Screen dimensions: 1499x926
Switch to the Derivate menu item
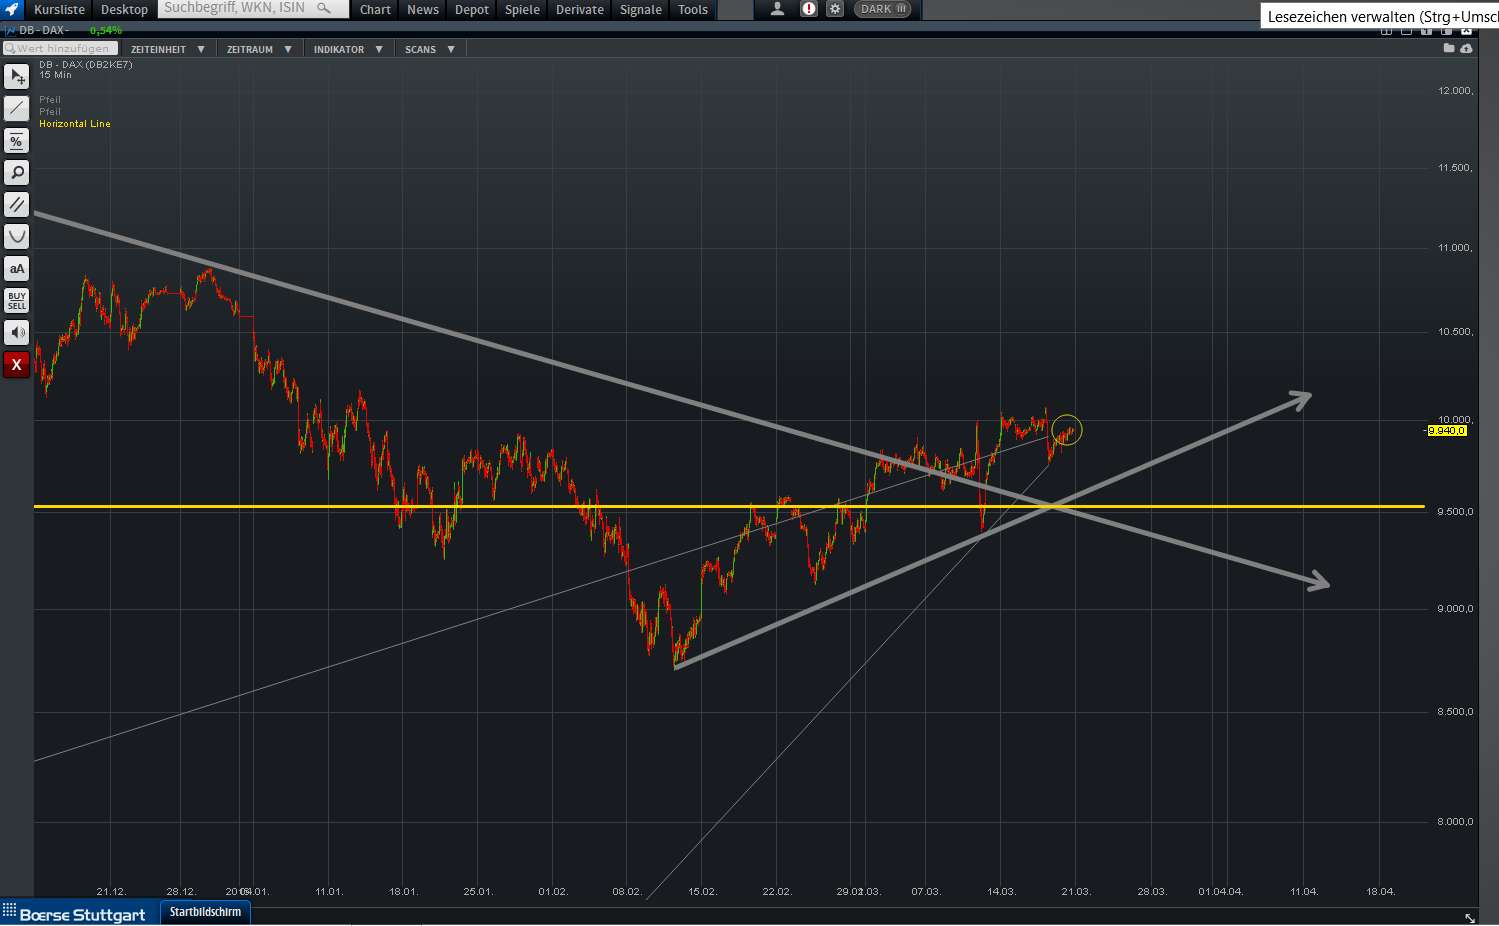(579, 10)
